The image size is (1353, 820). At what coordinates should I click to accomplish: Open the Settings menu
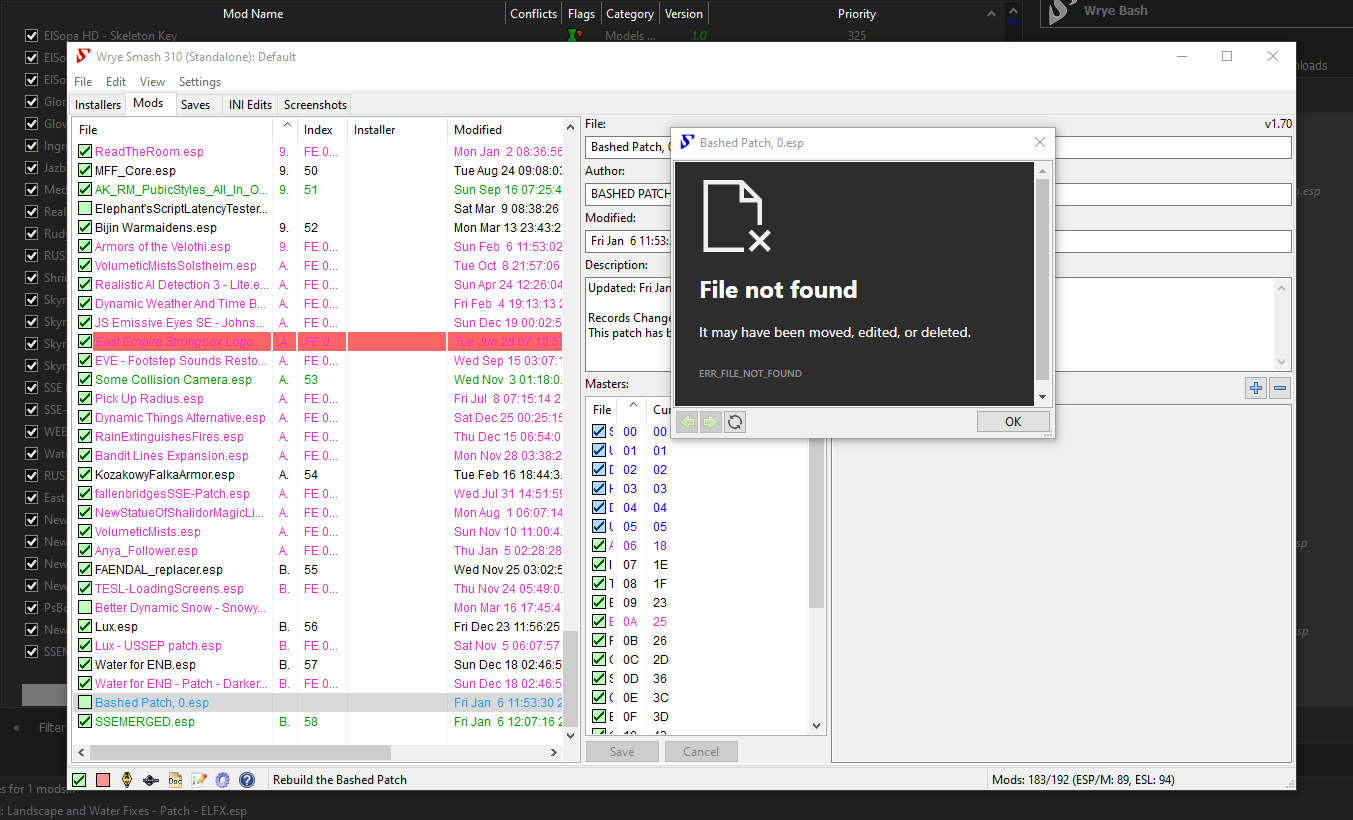(x=200, y=82)
